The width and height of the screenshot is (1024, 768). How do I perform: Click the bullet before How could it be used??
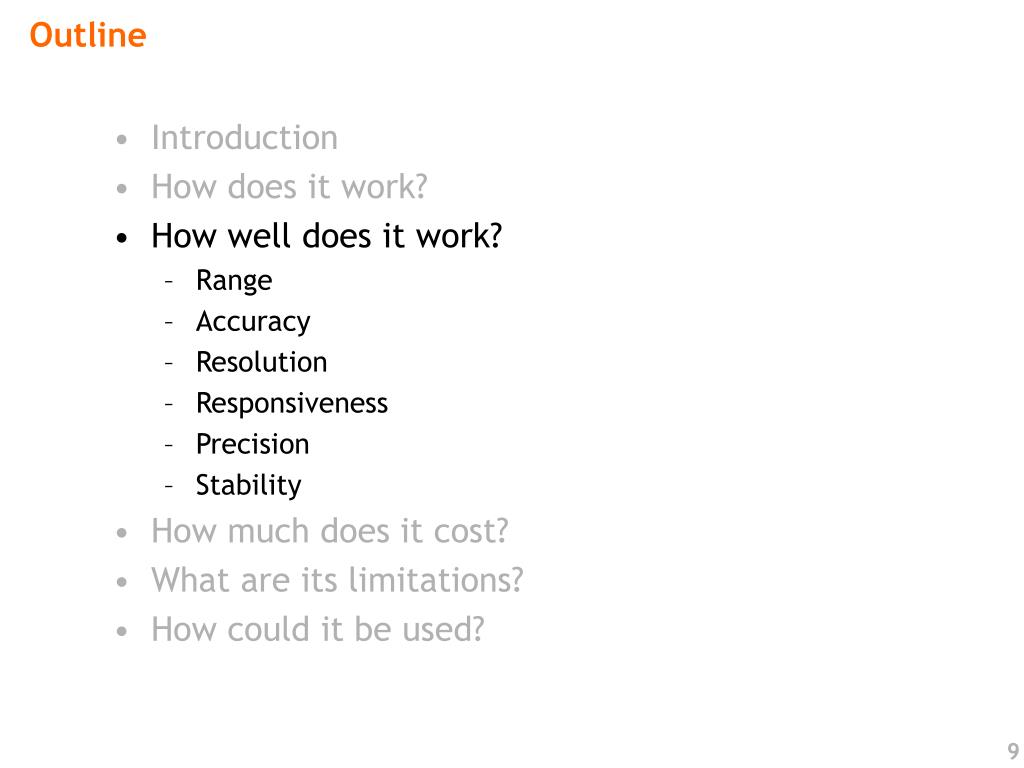coord(121,632)
